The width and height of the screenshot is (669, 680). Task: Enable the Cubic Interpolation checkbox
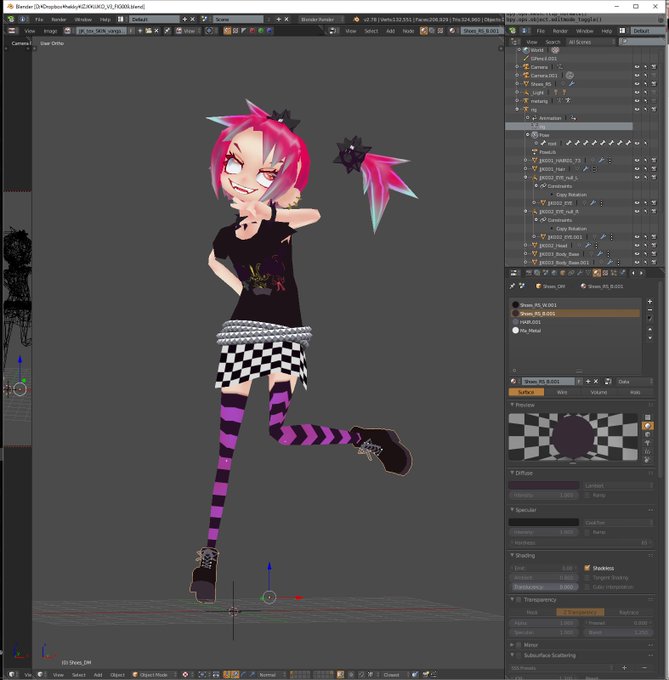point(587,587)
